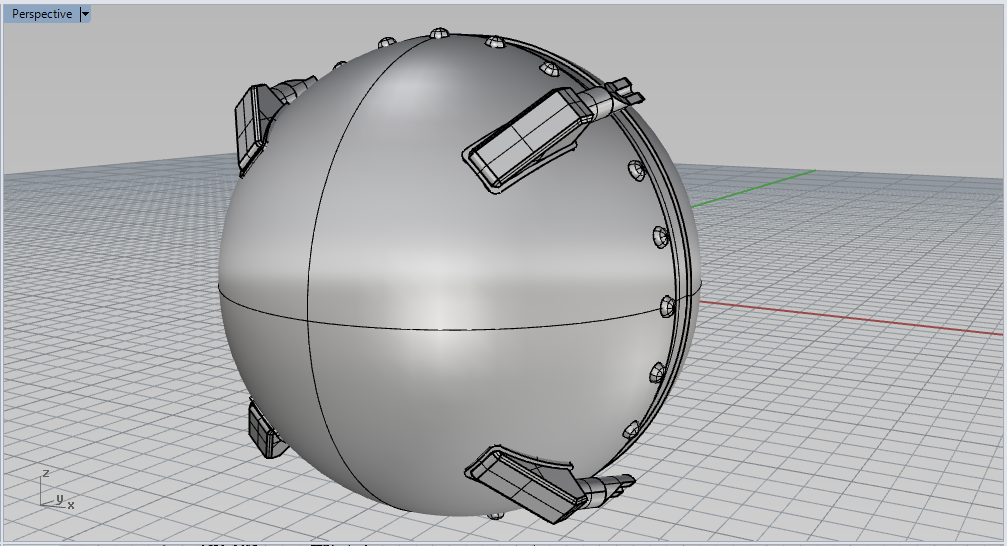Select the sphere model in the viewport
This screenshot has height=546, width=1007.
[458, 276]
